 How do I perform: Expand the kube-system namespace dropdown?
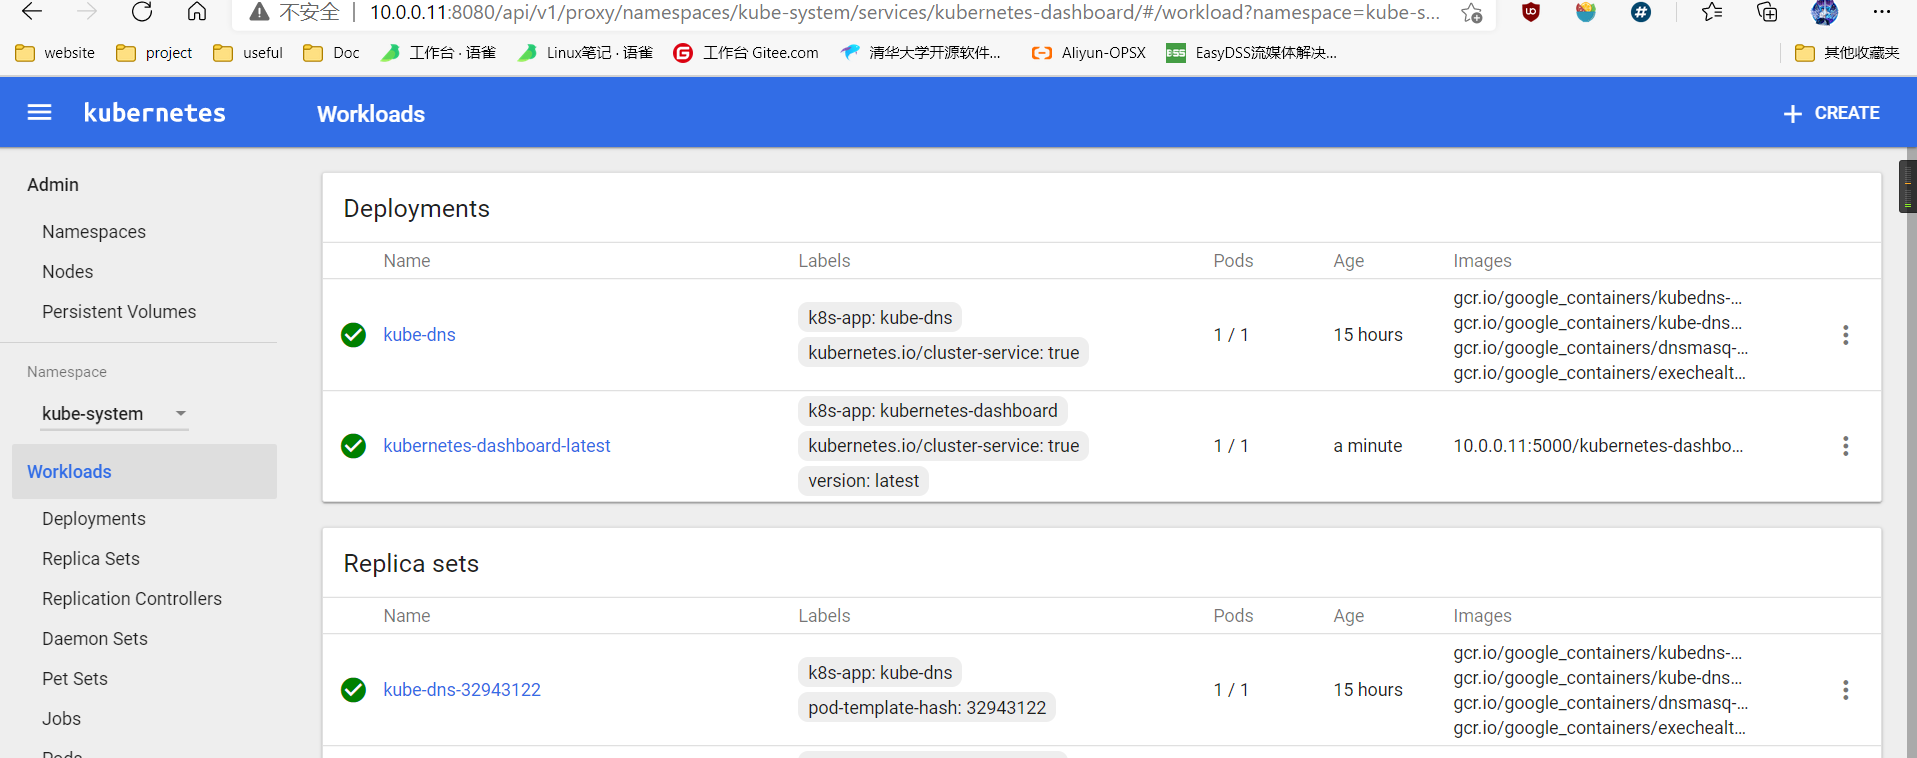[x=114, y=414]
